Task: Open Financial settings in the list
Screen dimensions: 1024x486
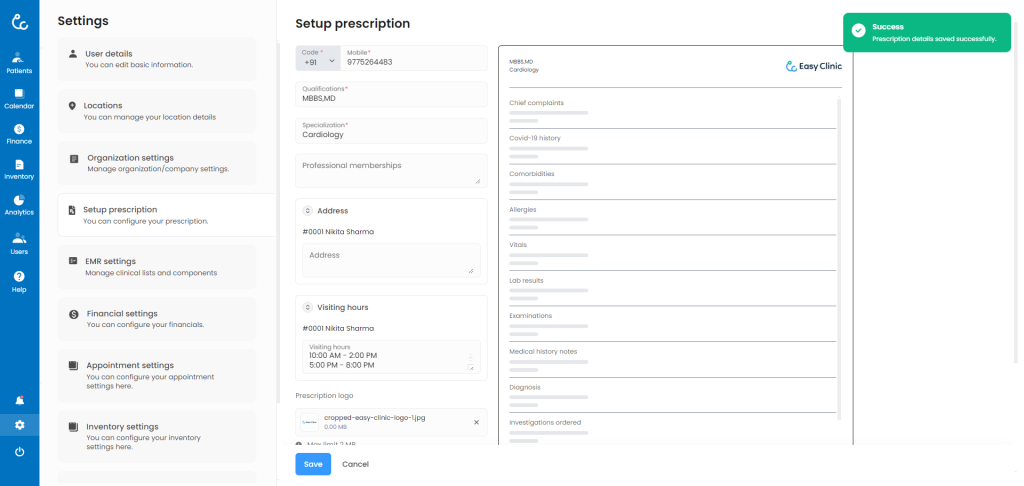Action: [166, 319]
